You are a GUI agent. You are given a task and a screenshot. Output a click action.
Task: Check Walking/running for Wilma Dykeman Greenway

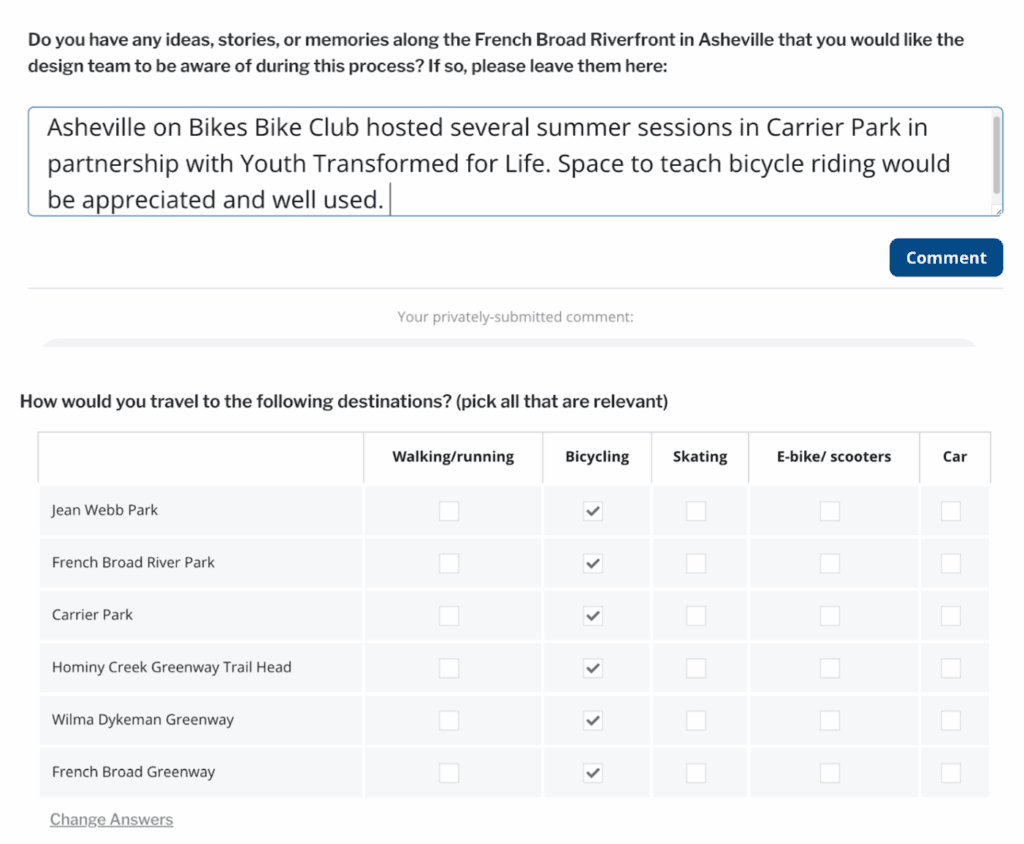(x=449, y=720)
